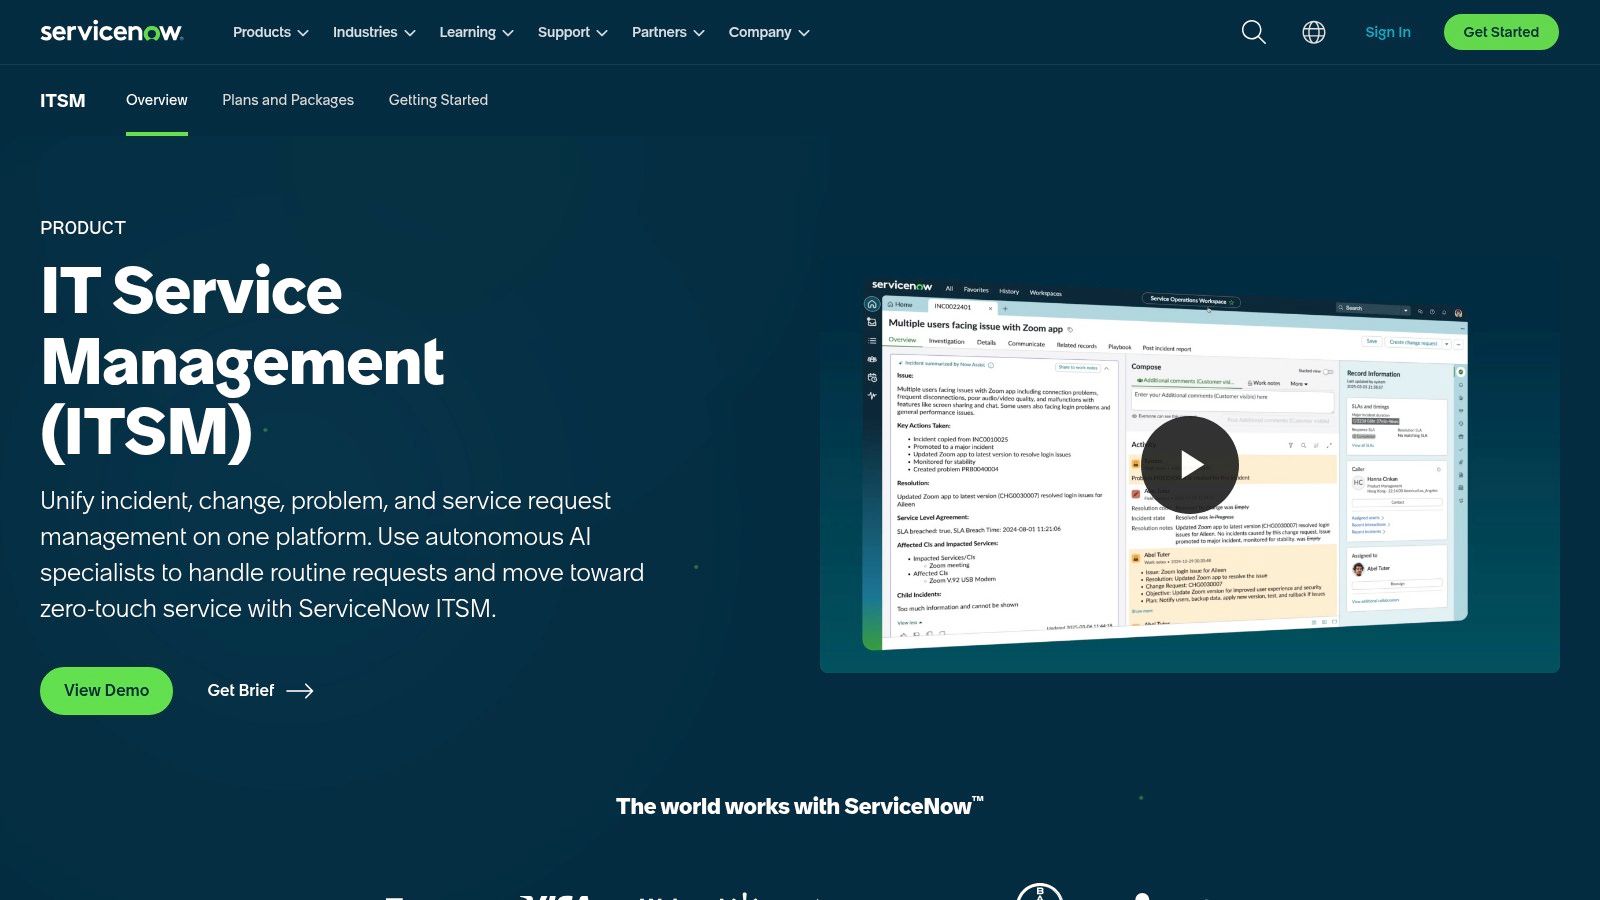Click the arrow next to Get Brief

(x=300, y=691)
